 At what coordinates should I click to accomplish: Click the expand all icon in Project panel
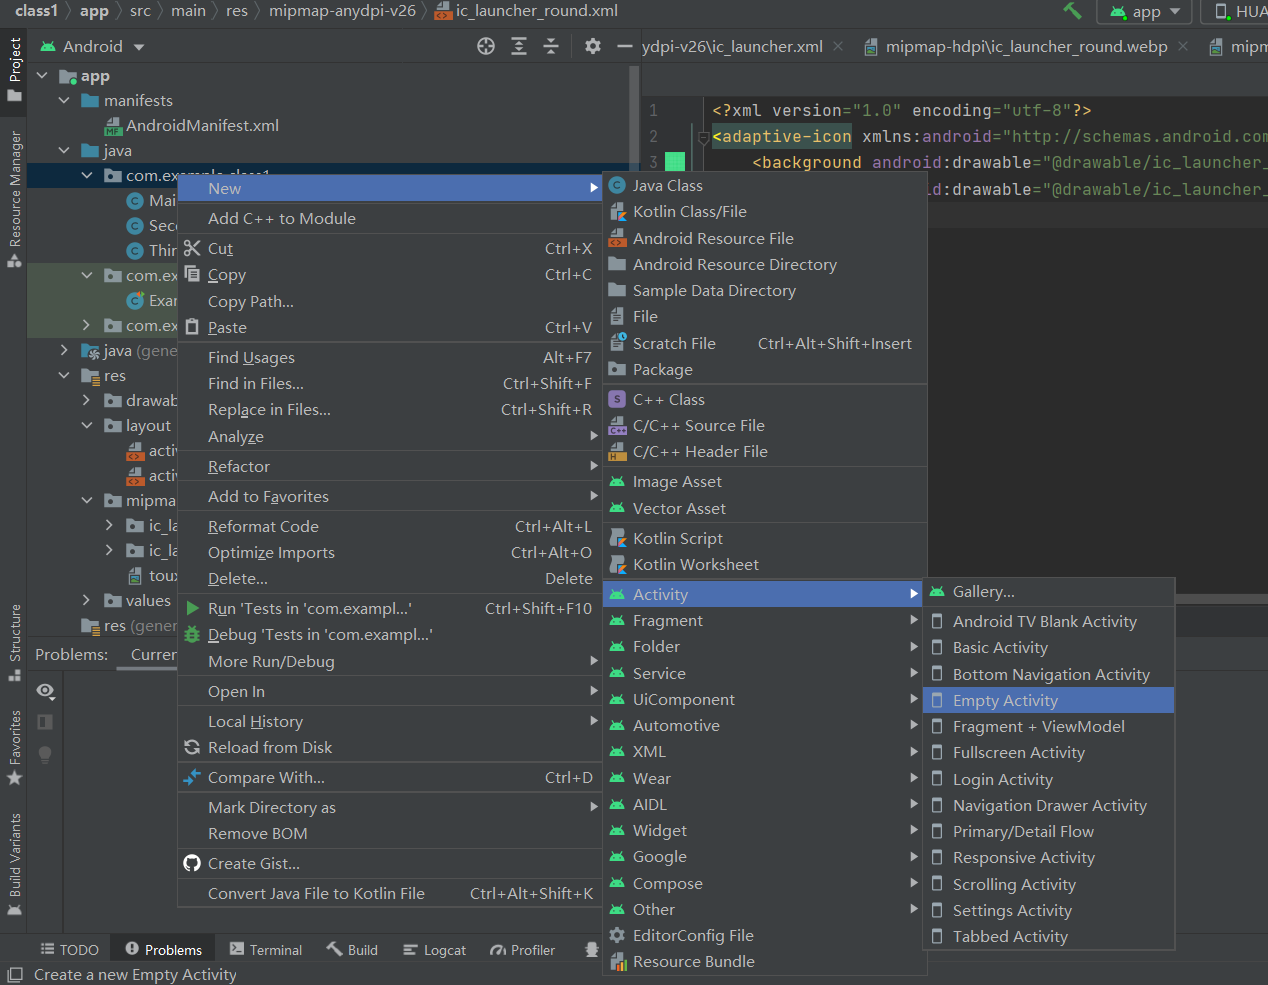(519, 46)
